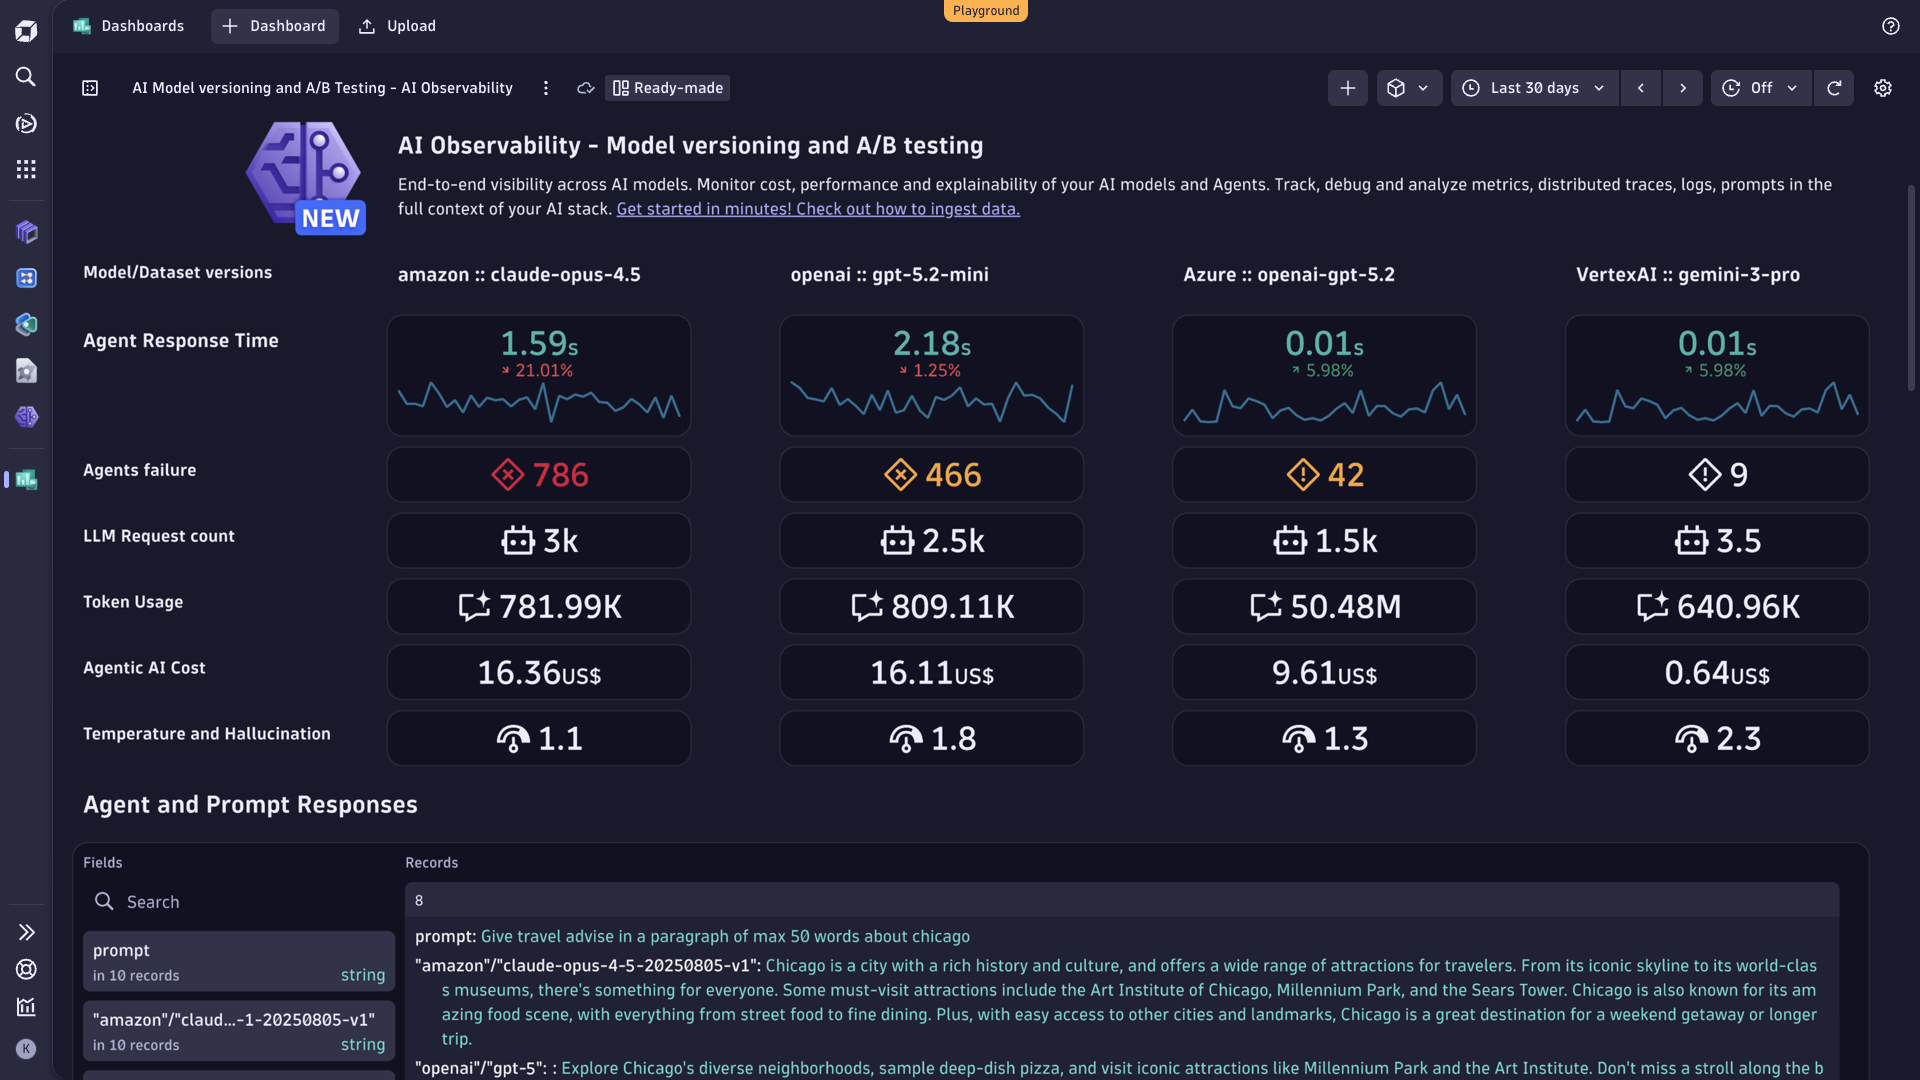1920x1080 pixels.
Task: Open the Get started ingest data link
Action: tap(817, 209)
